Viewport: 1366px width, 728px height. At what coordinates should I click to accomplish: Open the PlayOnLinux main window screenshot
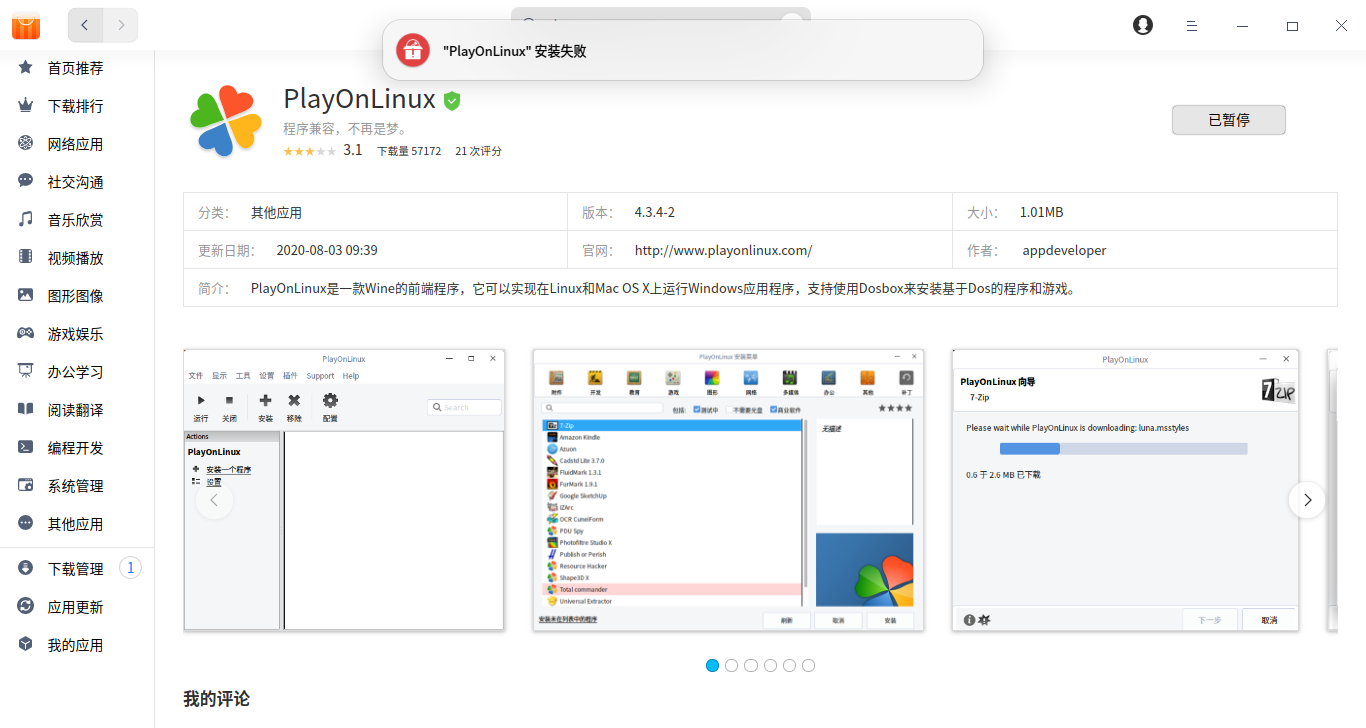344,490
